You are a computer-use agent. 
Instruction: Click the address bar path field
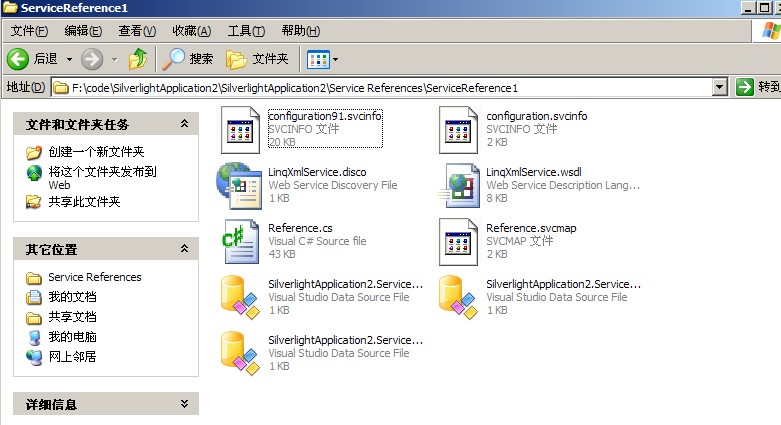[382, 88]
